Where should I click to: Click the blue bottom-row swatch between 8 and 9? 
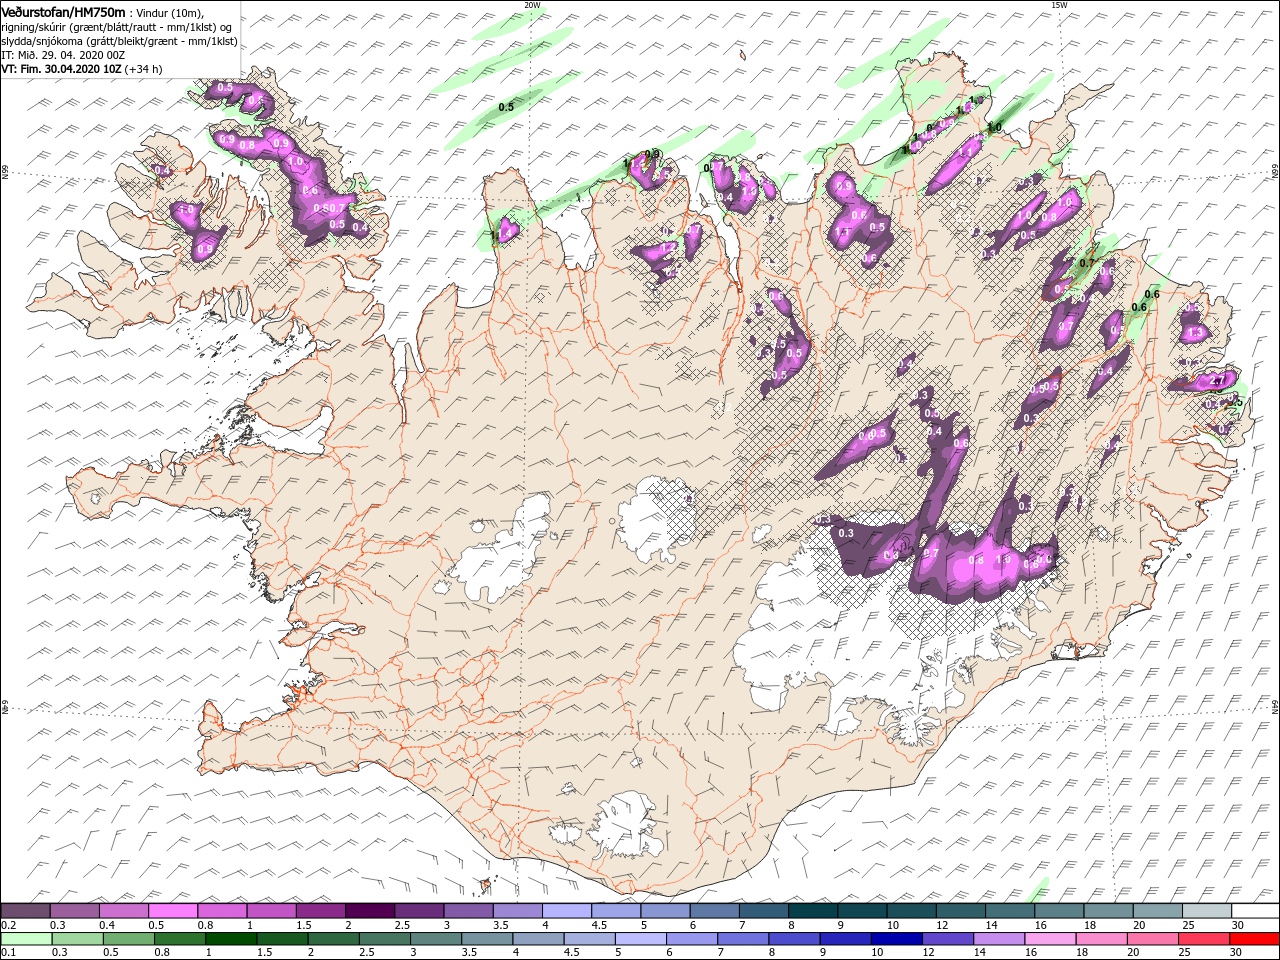pos(794,940)
